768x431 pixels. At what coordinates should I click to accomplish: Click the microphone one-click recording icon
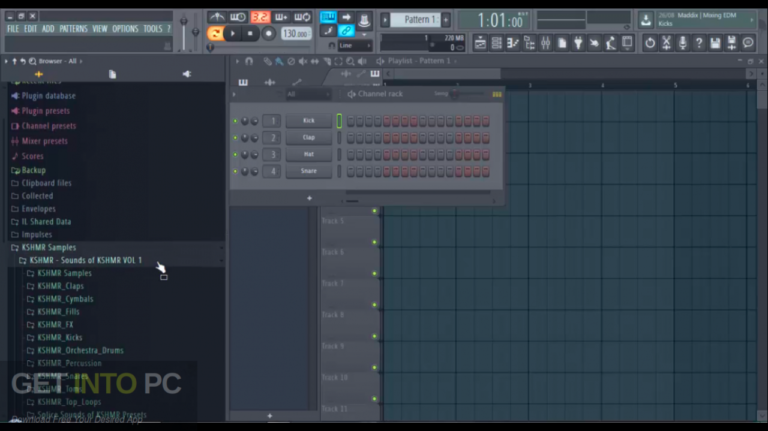(683, 43)
